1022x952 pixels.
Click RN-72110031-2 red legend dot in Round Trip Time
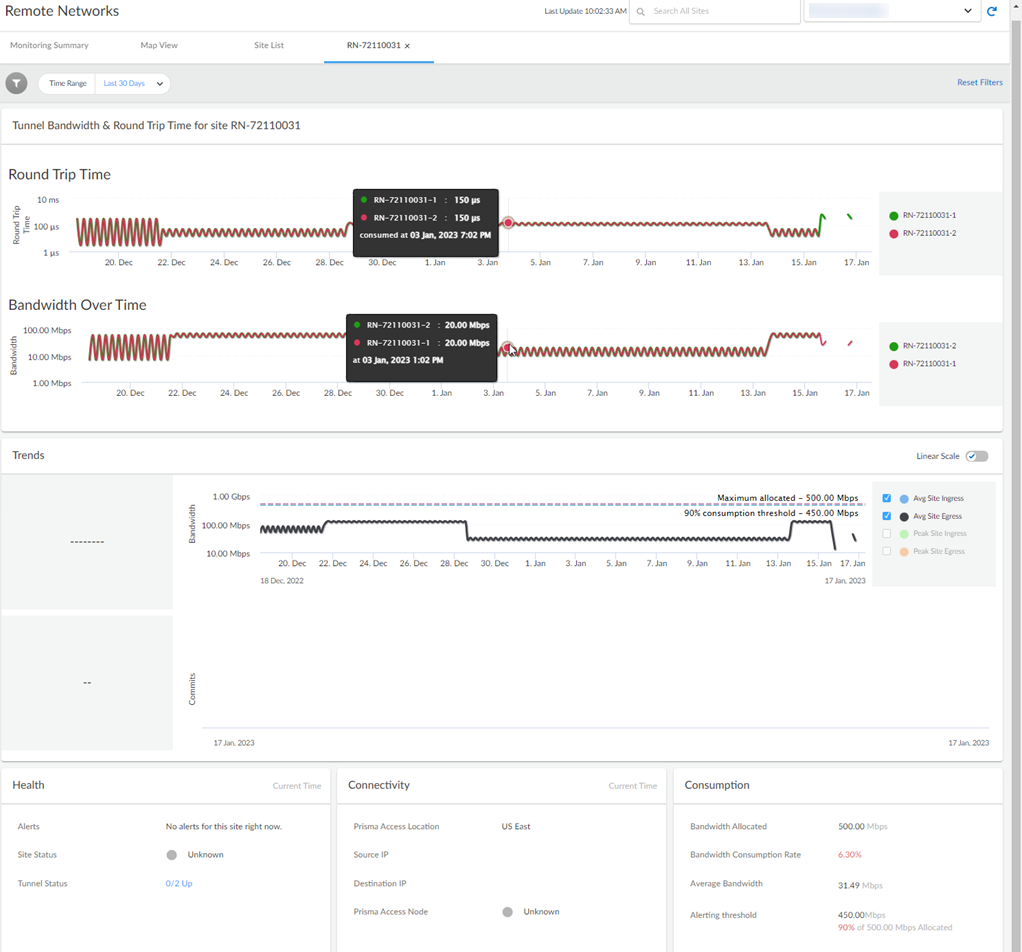[x=893, y=234]
